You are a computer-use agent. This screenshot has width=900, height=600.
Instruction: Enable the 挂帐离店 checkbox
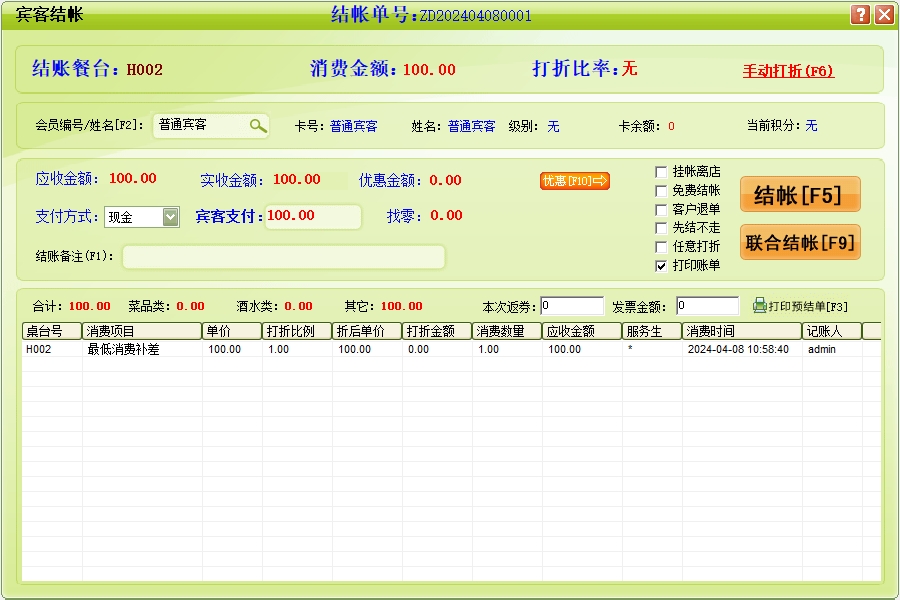[661, 172]
